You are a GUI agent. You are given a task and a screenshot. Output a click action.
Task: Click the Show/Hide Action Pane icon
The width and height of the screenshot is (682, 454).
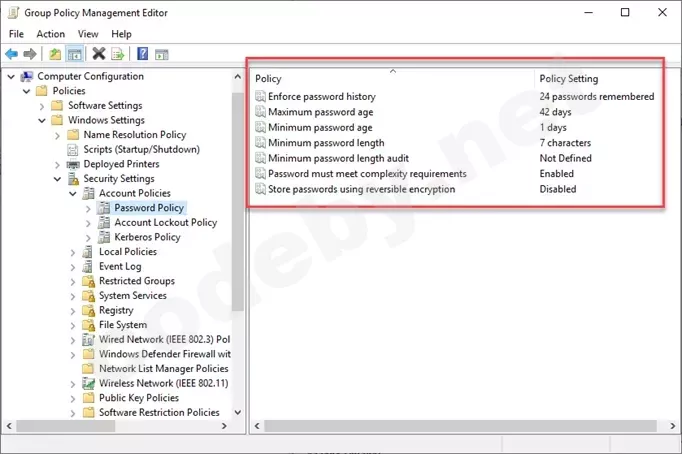point(162,55)
